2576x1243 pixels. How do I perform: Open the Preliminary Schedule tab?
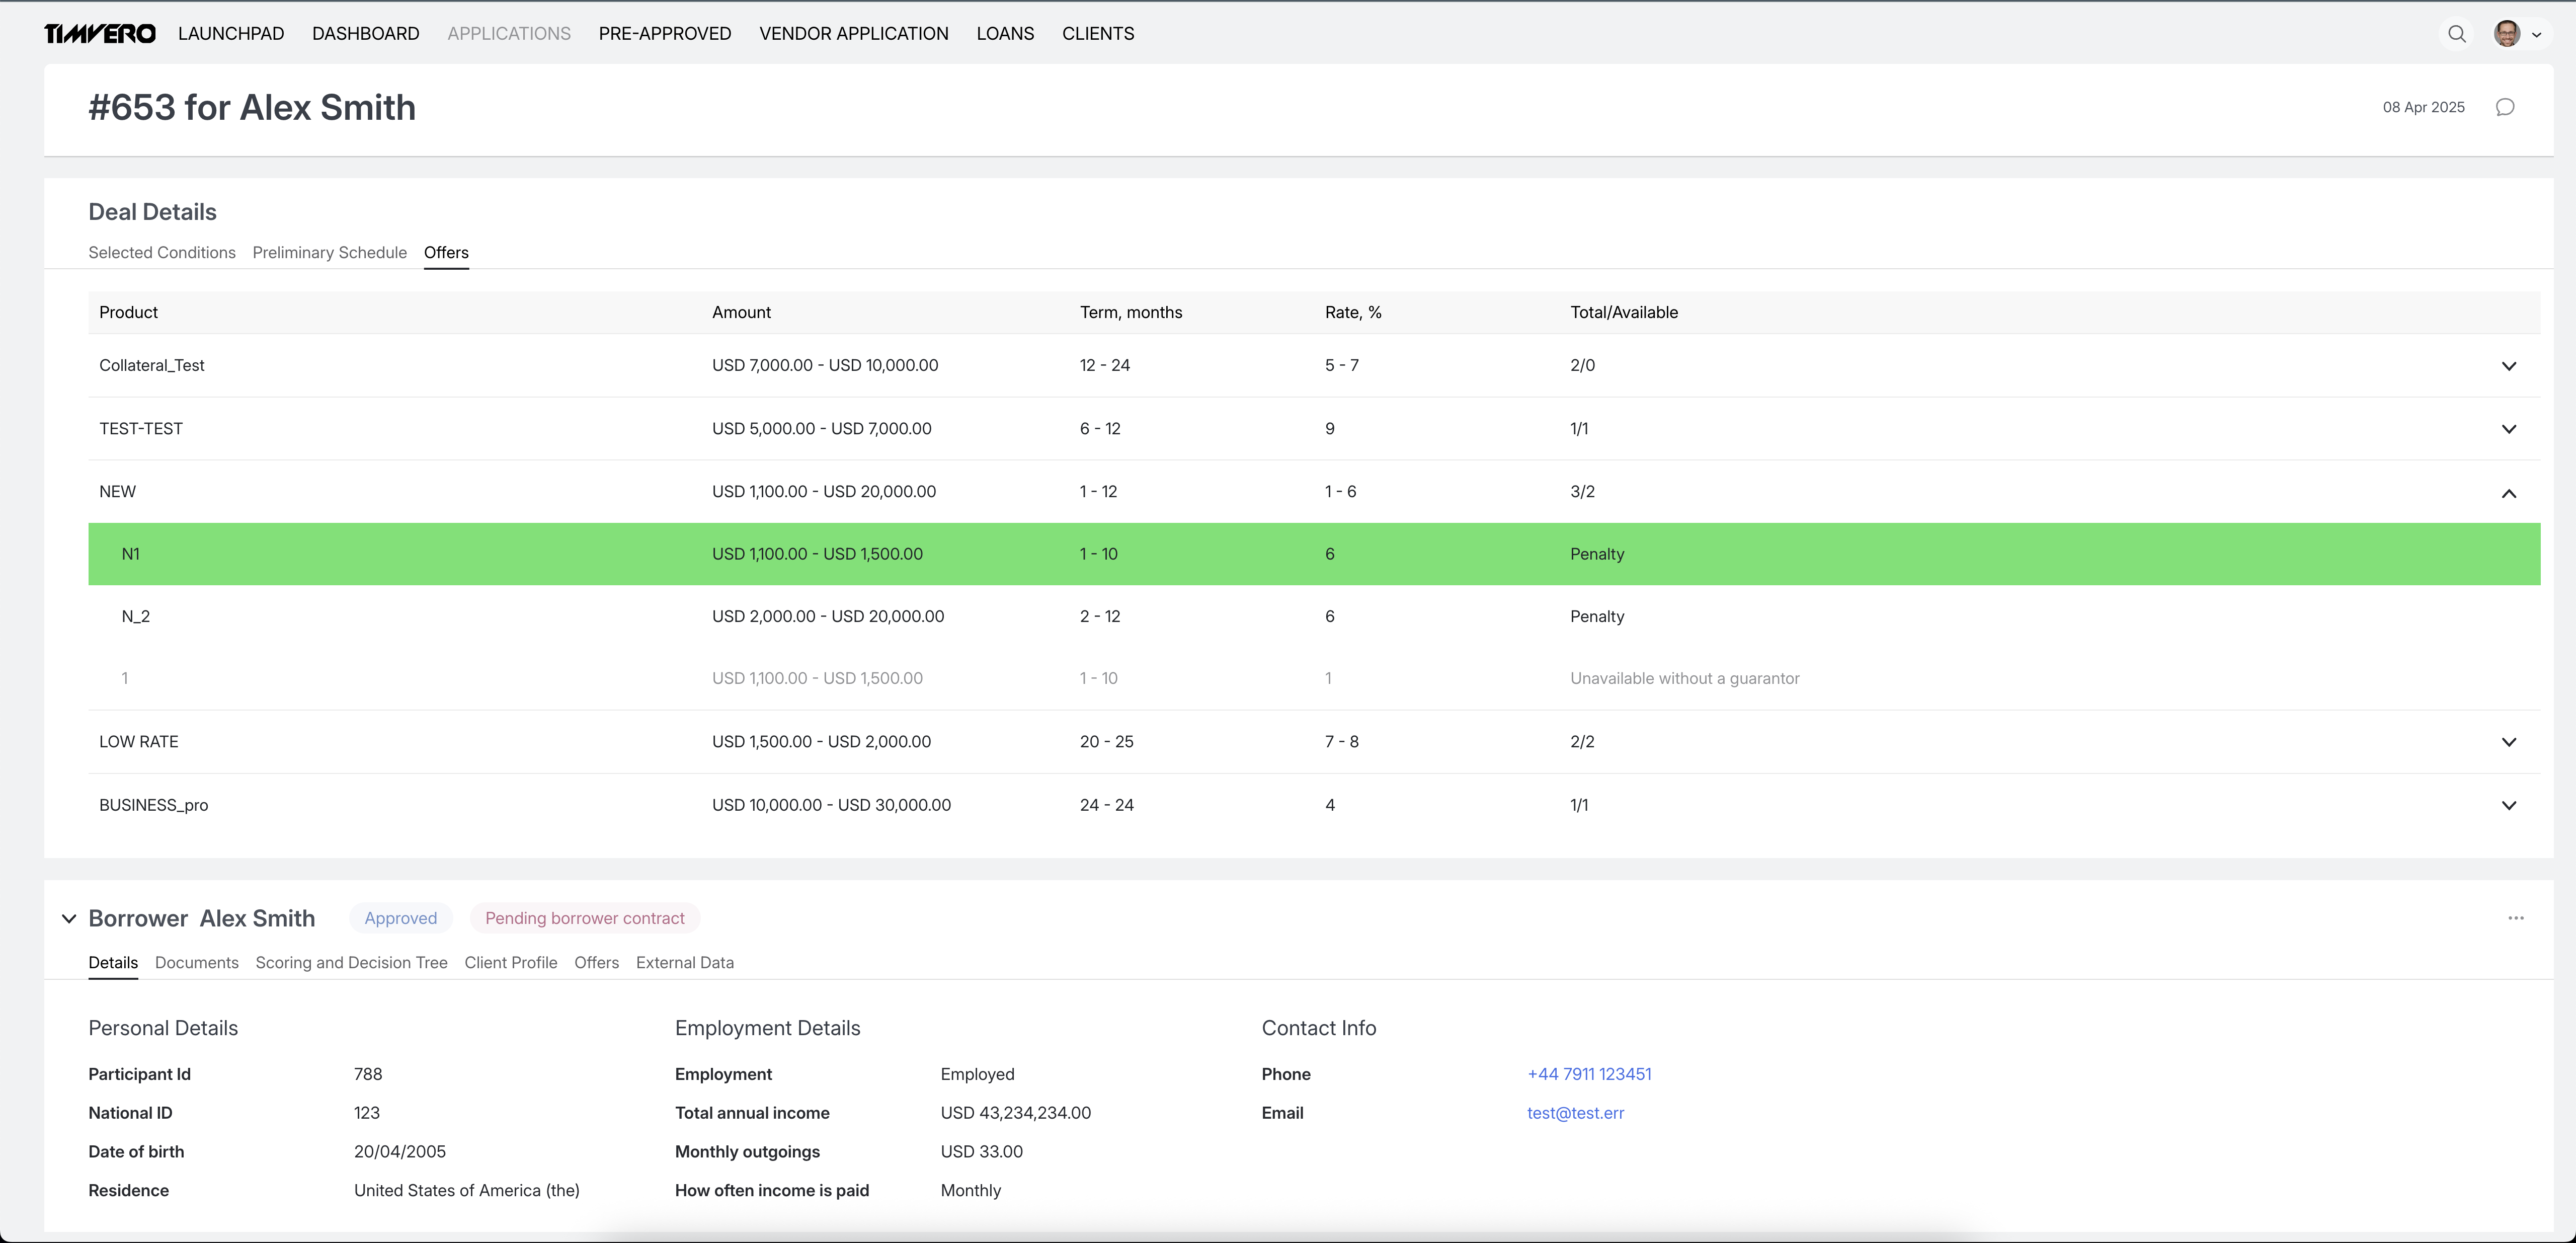tap(329, 252)
